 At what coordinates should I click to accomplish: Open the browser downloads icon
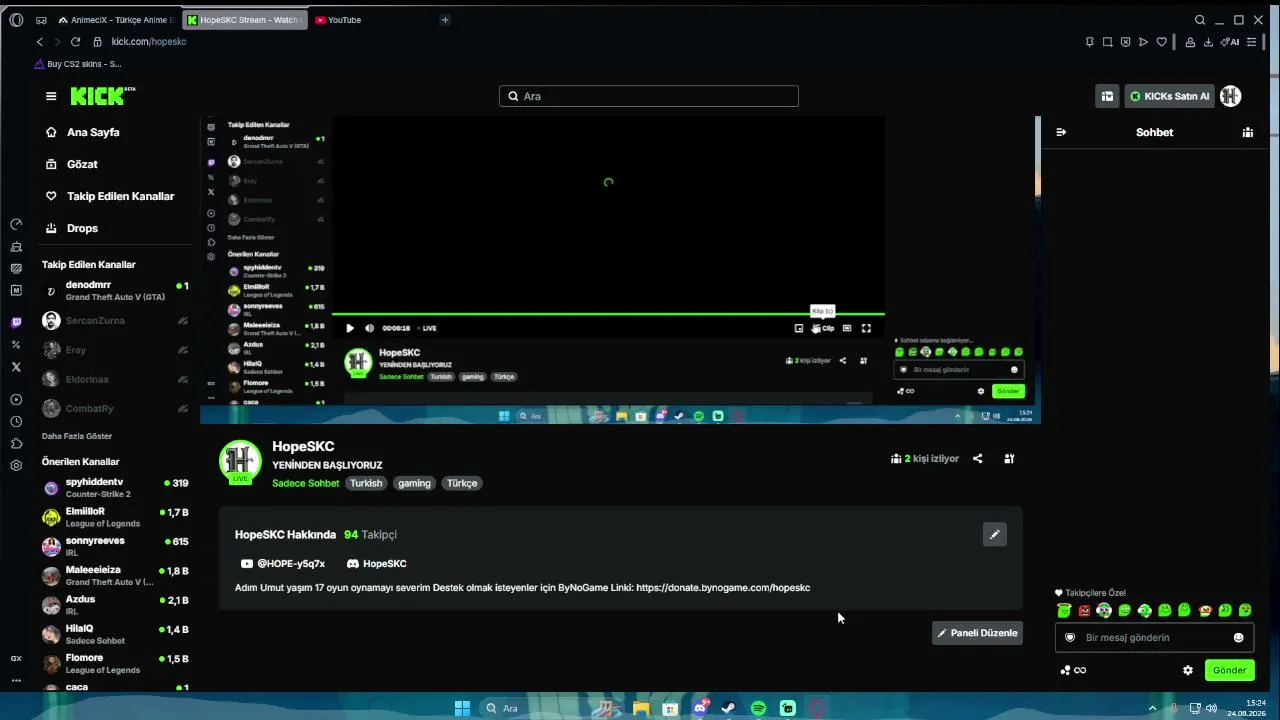click(1208, 42)
